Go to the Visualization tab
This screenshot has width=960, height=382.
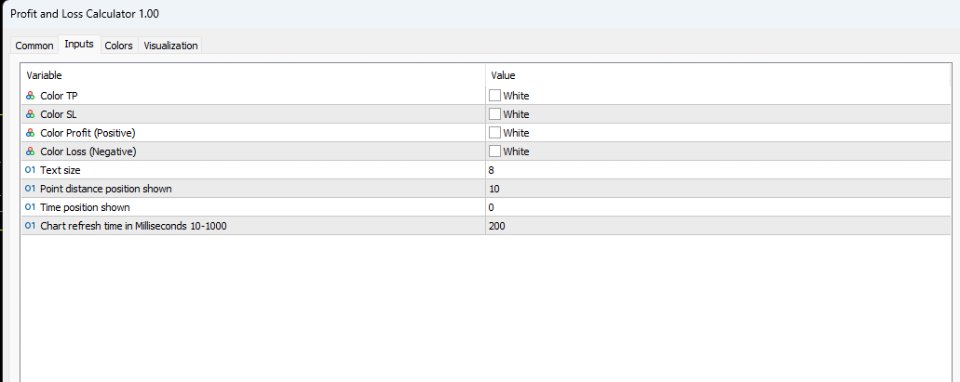[171, 45]
